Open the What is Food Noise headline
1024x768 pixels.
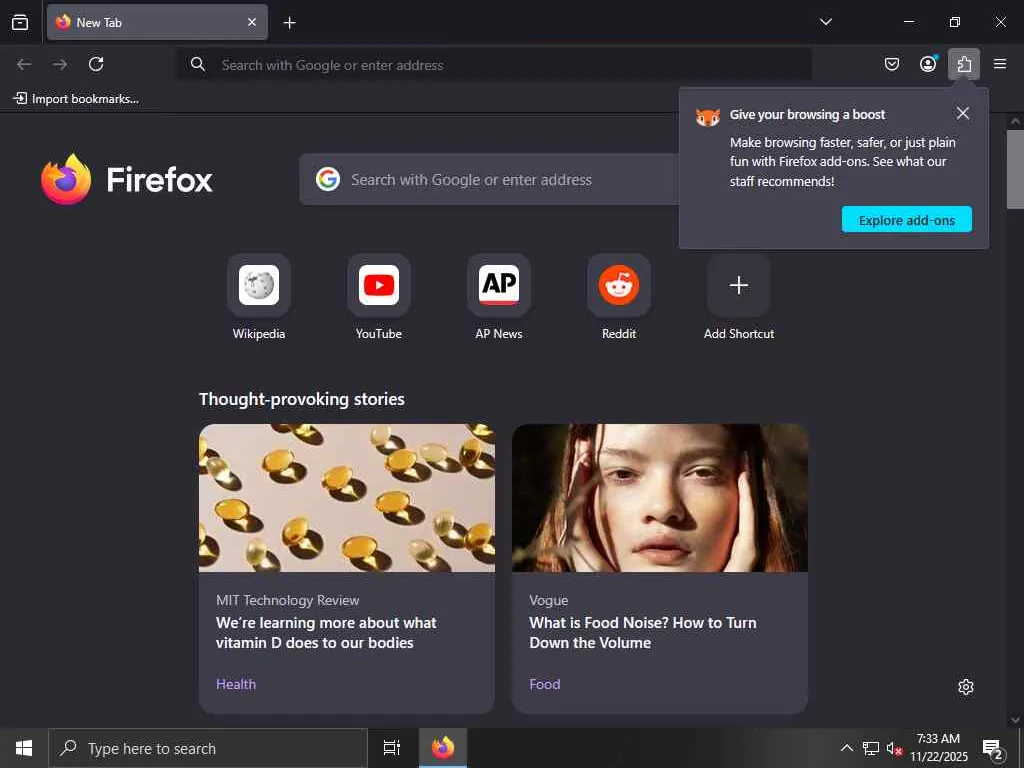pyautogui.click(x=643, y=633)
